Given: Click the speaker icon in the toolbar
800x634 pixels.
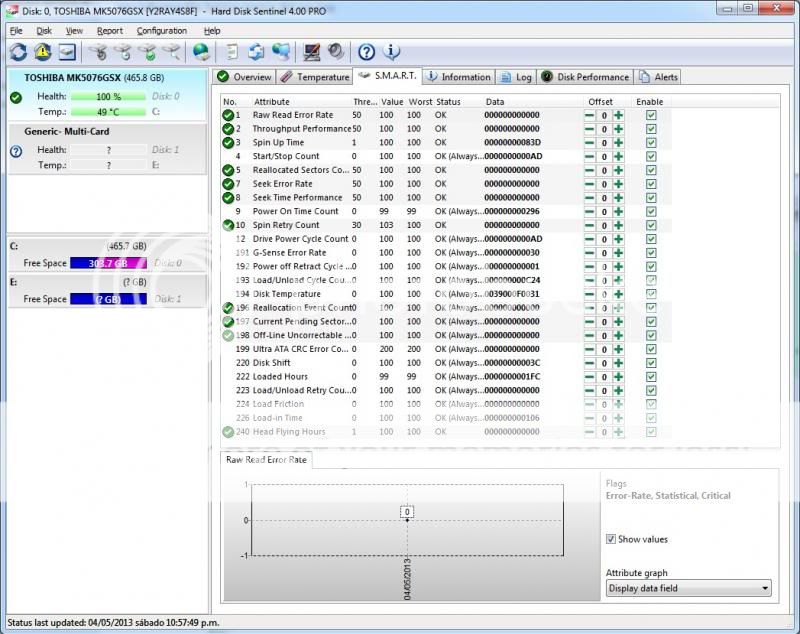Looking at the screenshot, I should coord(336,52).
